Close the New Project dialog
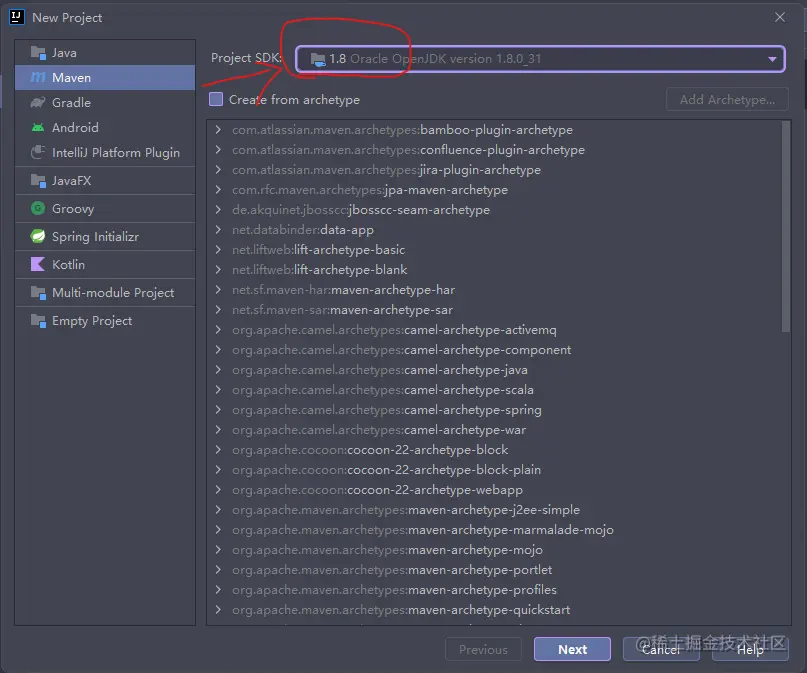 pyautogui.click(x=780, y=17)
